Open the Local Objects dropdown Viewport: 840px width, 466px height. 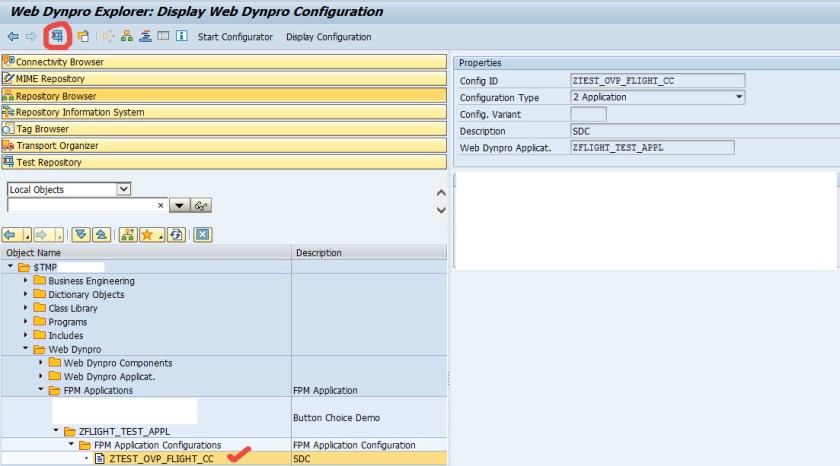(123, 189)
